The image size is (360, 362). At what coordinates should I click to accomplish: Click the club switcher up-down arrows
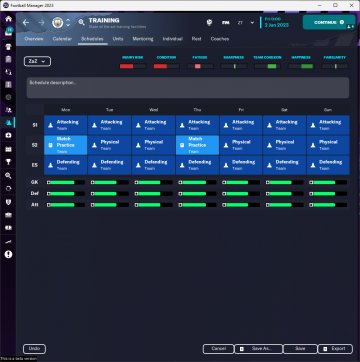pos(68,23)
